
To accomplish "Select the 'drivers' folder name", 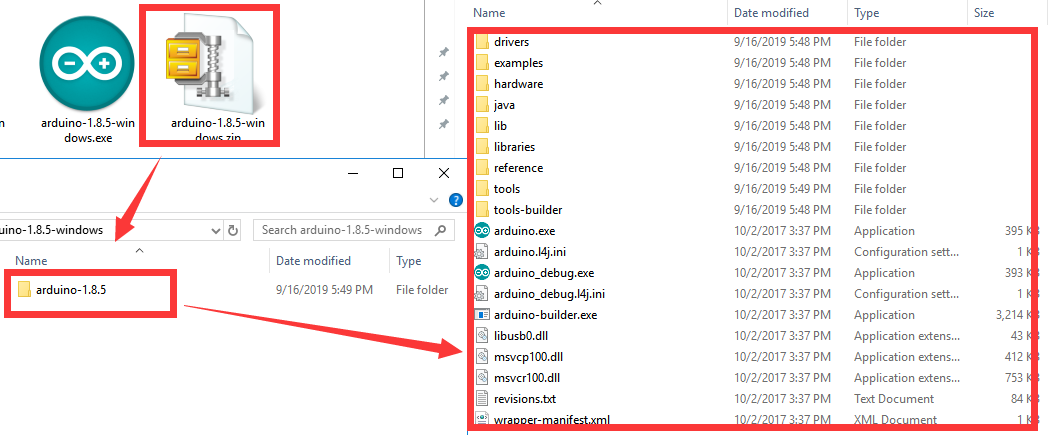I will coord(512,42).
